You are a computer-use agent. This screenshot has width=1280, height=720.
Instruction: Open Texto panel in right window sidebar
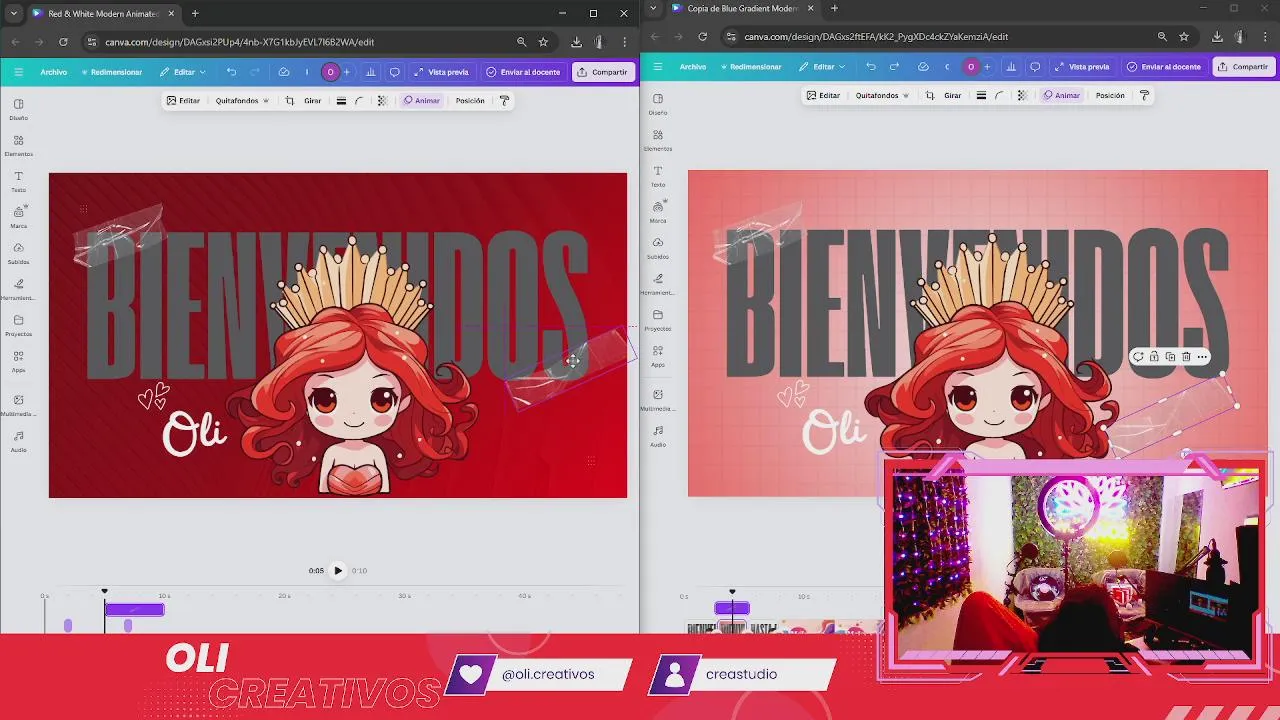click(x=658, y=176)
